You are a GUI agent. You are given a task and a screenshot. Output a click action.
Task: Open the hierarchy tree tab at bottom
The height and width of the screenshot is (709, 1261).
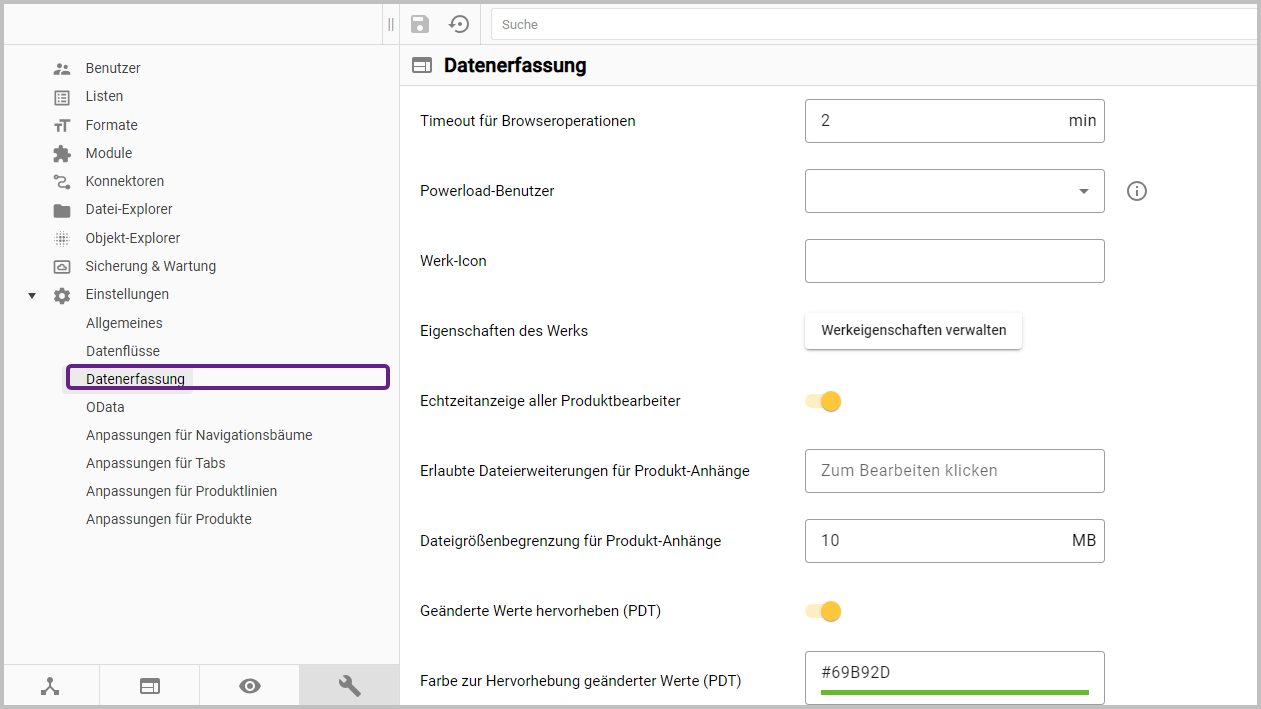(x=50, y=686)
